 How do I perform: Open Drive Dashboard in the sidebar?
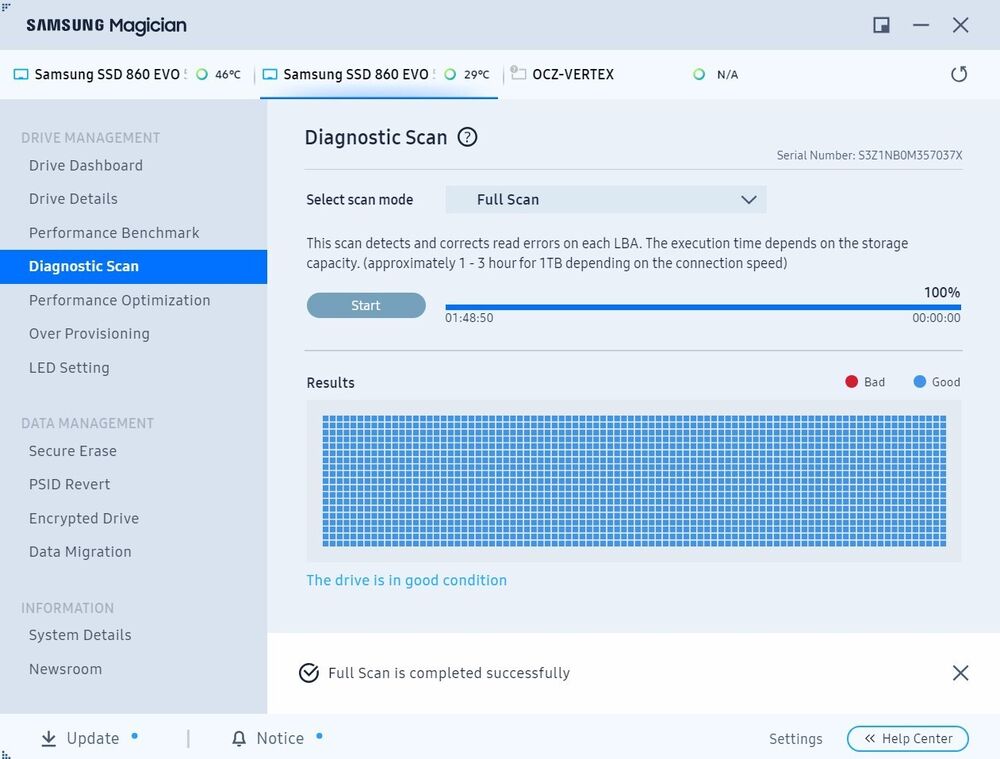click(85, 165)
